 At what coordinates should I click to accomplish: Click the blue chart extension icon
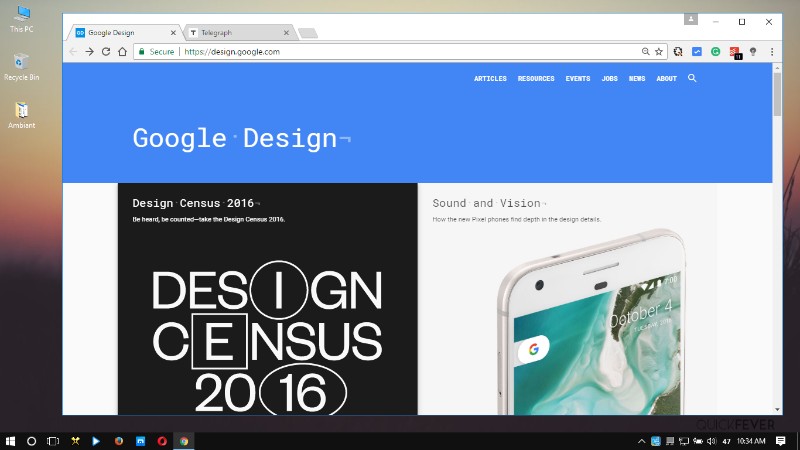coord(696,52)
